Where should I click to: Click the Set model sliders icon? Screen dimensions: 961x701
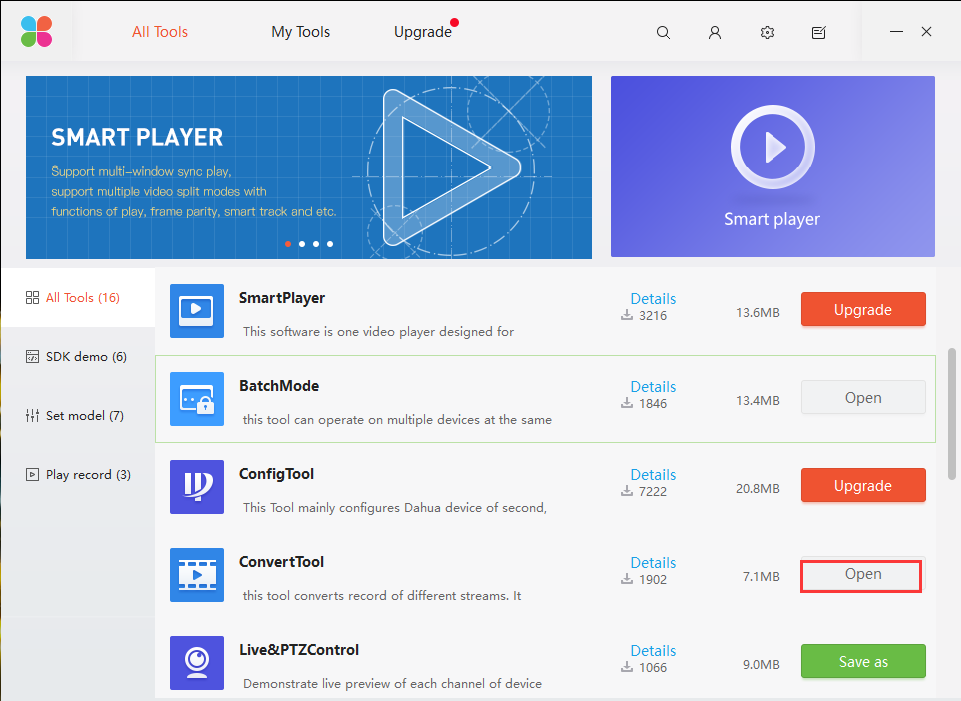tap(32, 415)
